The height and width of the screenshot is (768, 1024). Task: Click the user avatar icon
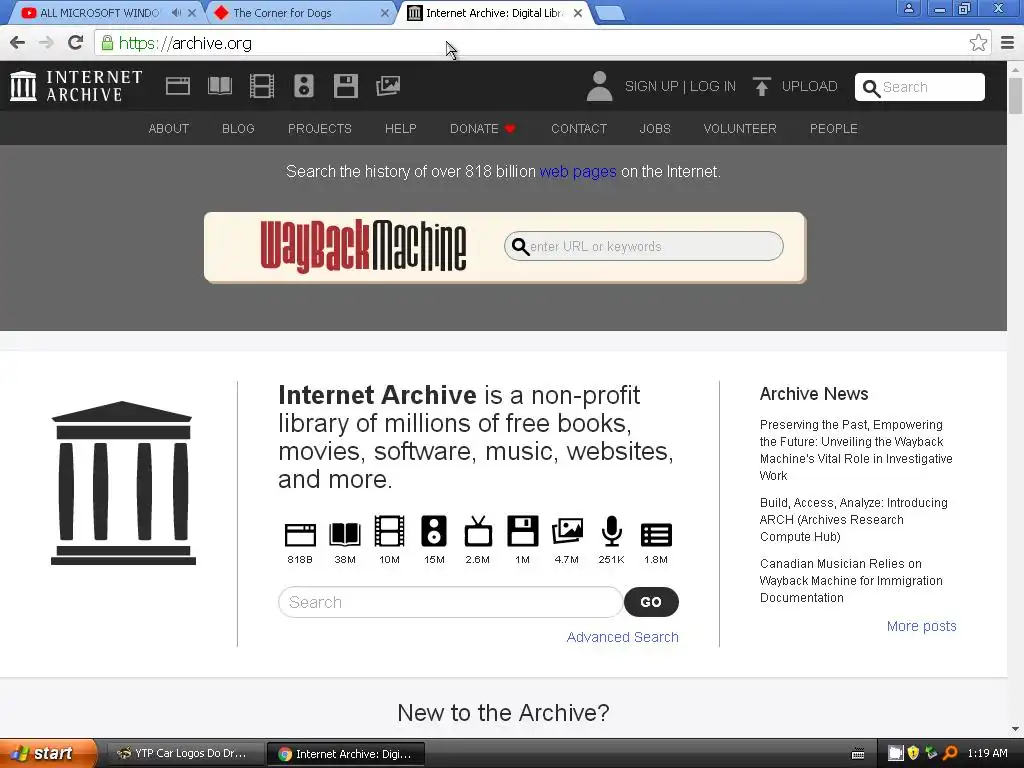click(x=599, y=86)
